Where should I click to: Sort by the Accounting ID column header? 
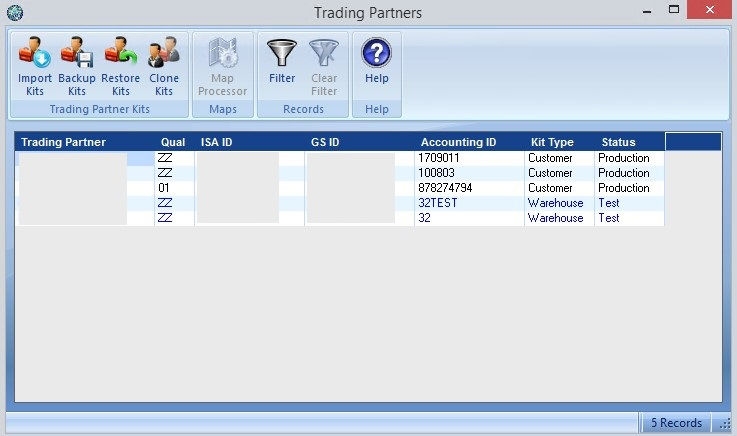point(458,142)
